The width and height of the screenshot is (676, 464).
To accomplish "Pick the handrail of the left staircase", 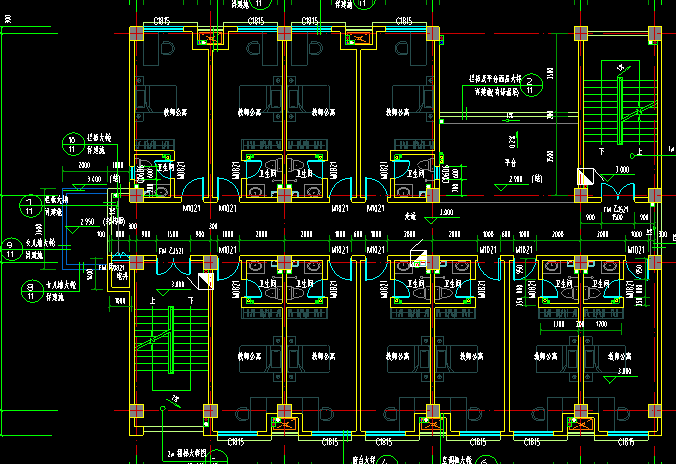I will pyautogui.click(x=171, y=340).
